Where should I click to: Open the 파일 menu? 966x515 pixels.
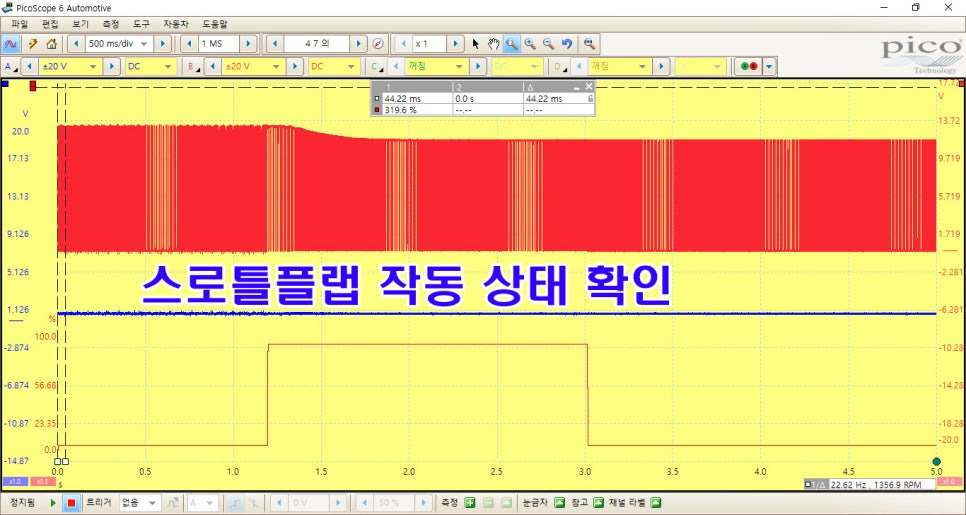coord(19,25)
